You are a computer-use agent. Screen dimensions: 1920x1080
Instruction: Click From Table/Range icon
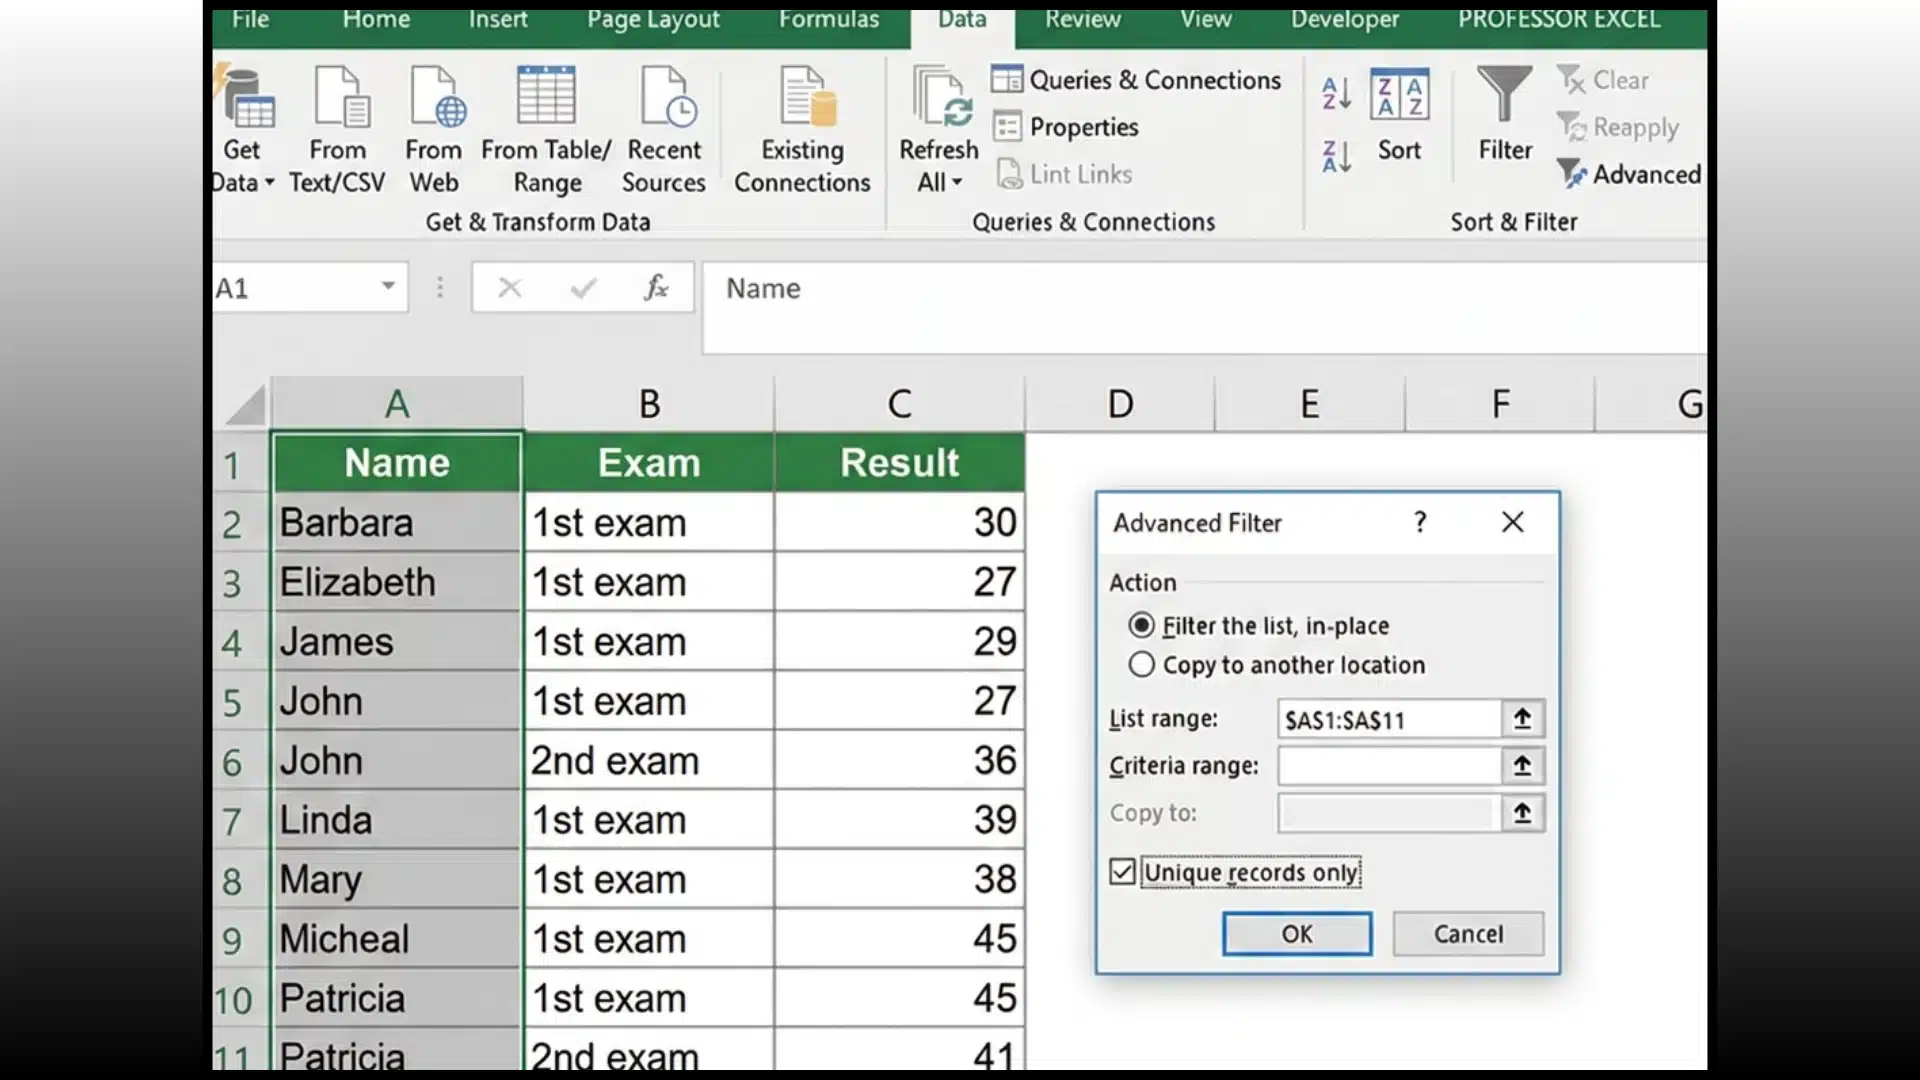(546, 97)
